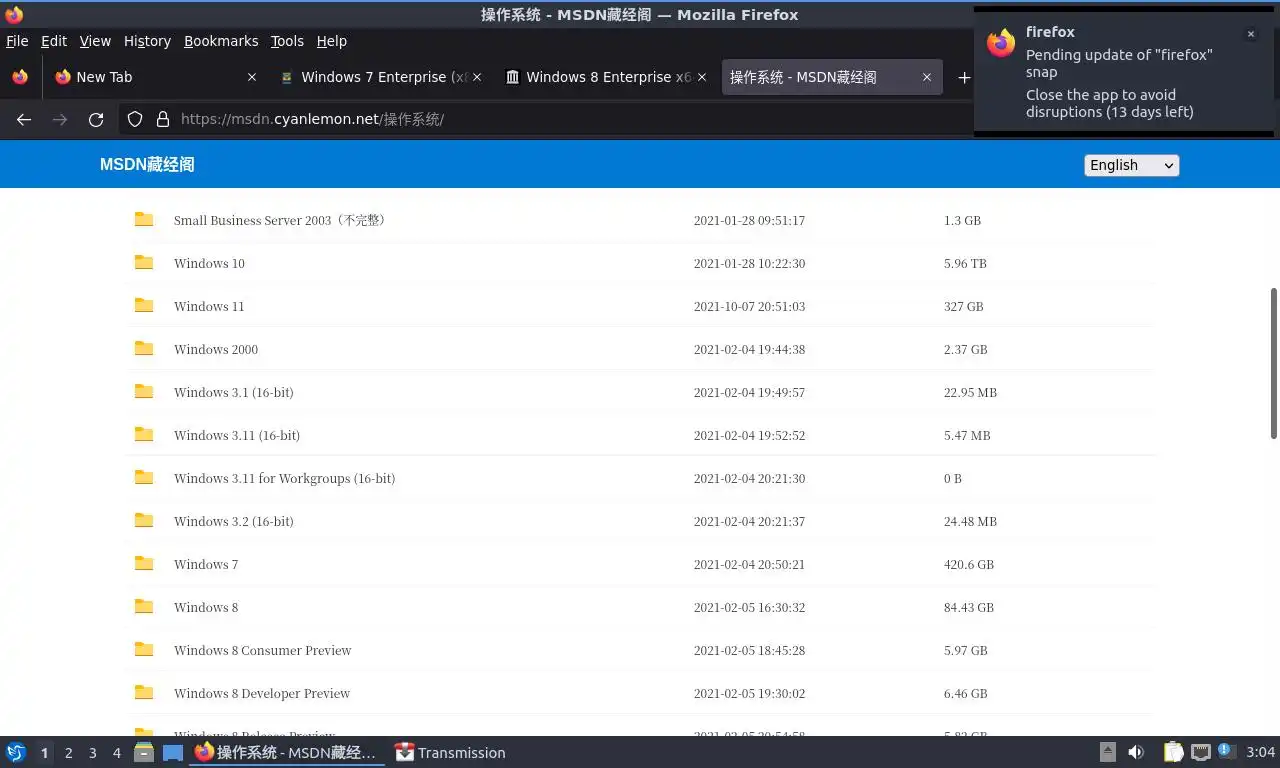1280x768 pixels.
Task: Open the taskbar file manager icon
Action: (144, 752)
